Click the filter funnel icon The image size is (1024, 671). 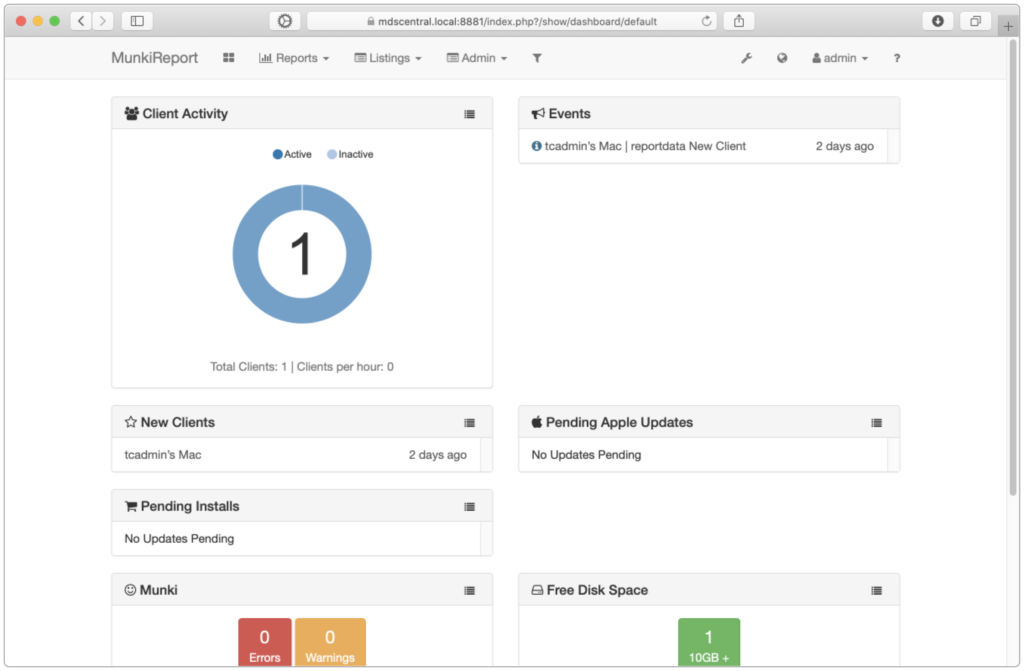tap(537, 58)
